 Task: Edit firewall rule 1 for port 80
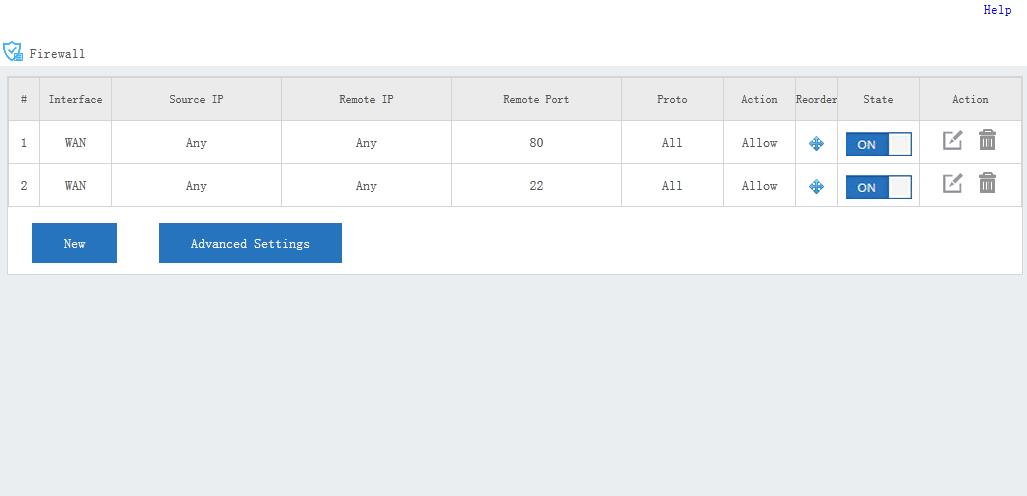pos(952,140)
